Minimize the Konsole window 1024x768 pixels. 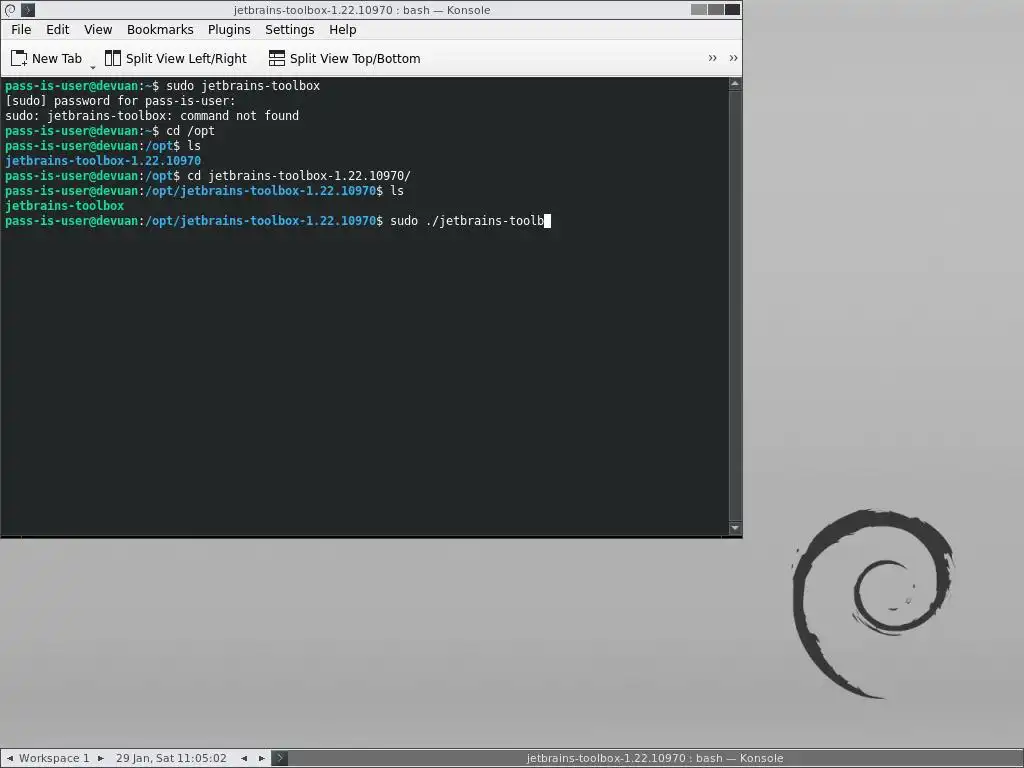click(699, 9)
